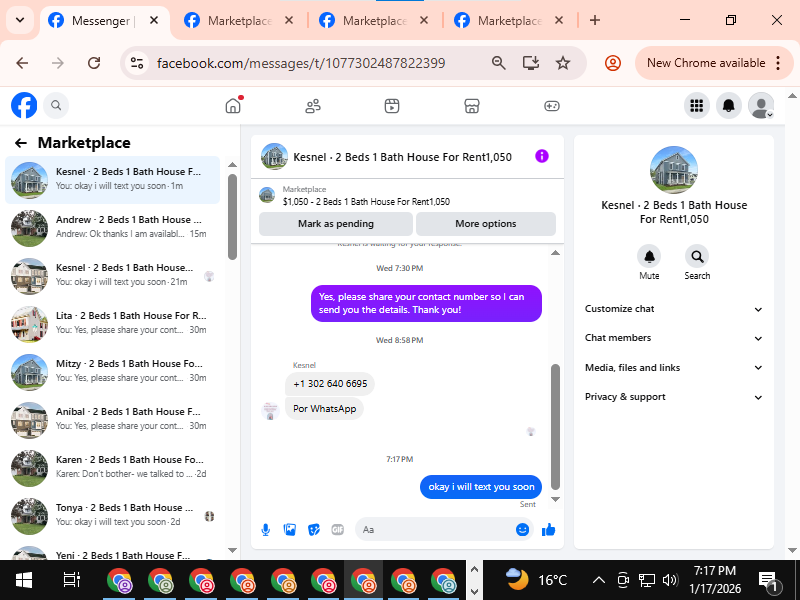Send a thumbs-up like
Screen dimensions: 800x600
(x=548, y=530)
